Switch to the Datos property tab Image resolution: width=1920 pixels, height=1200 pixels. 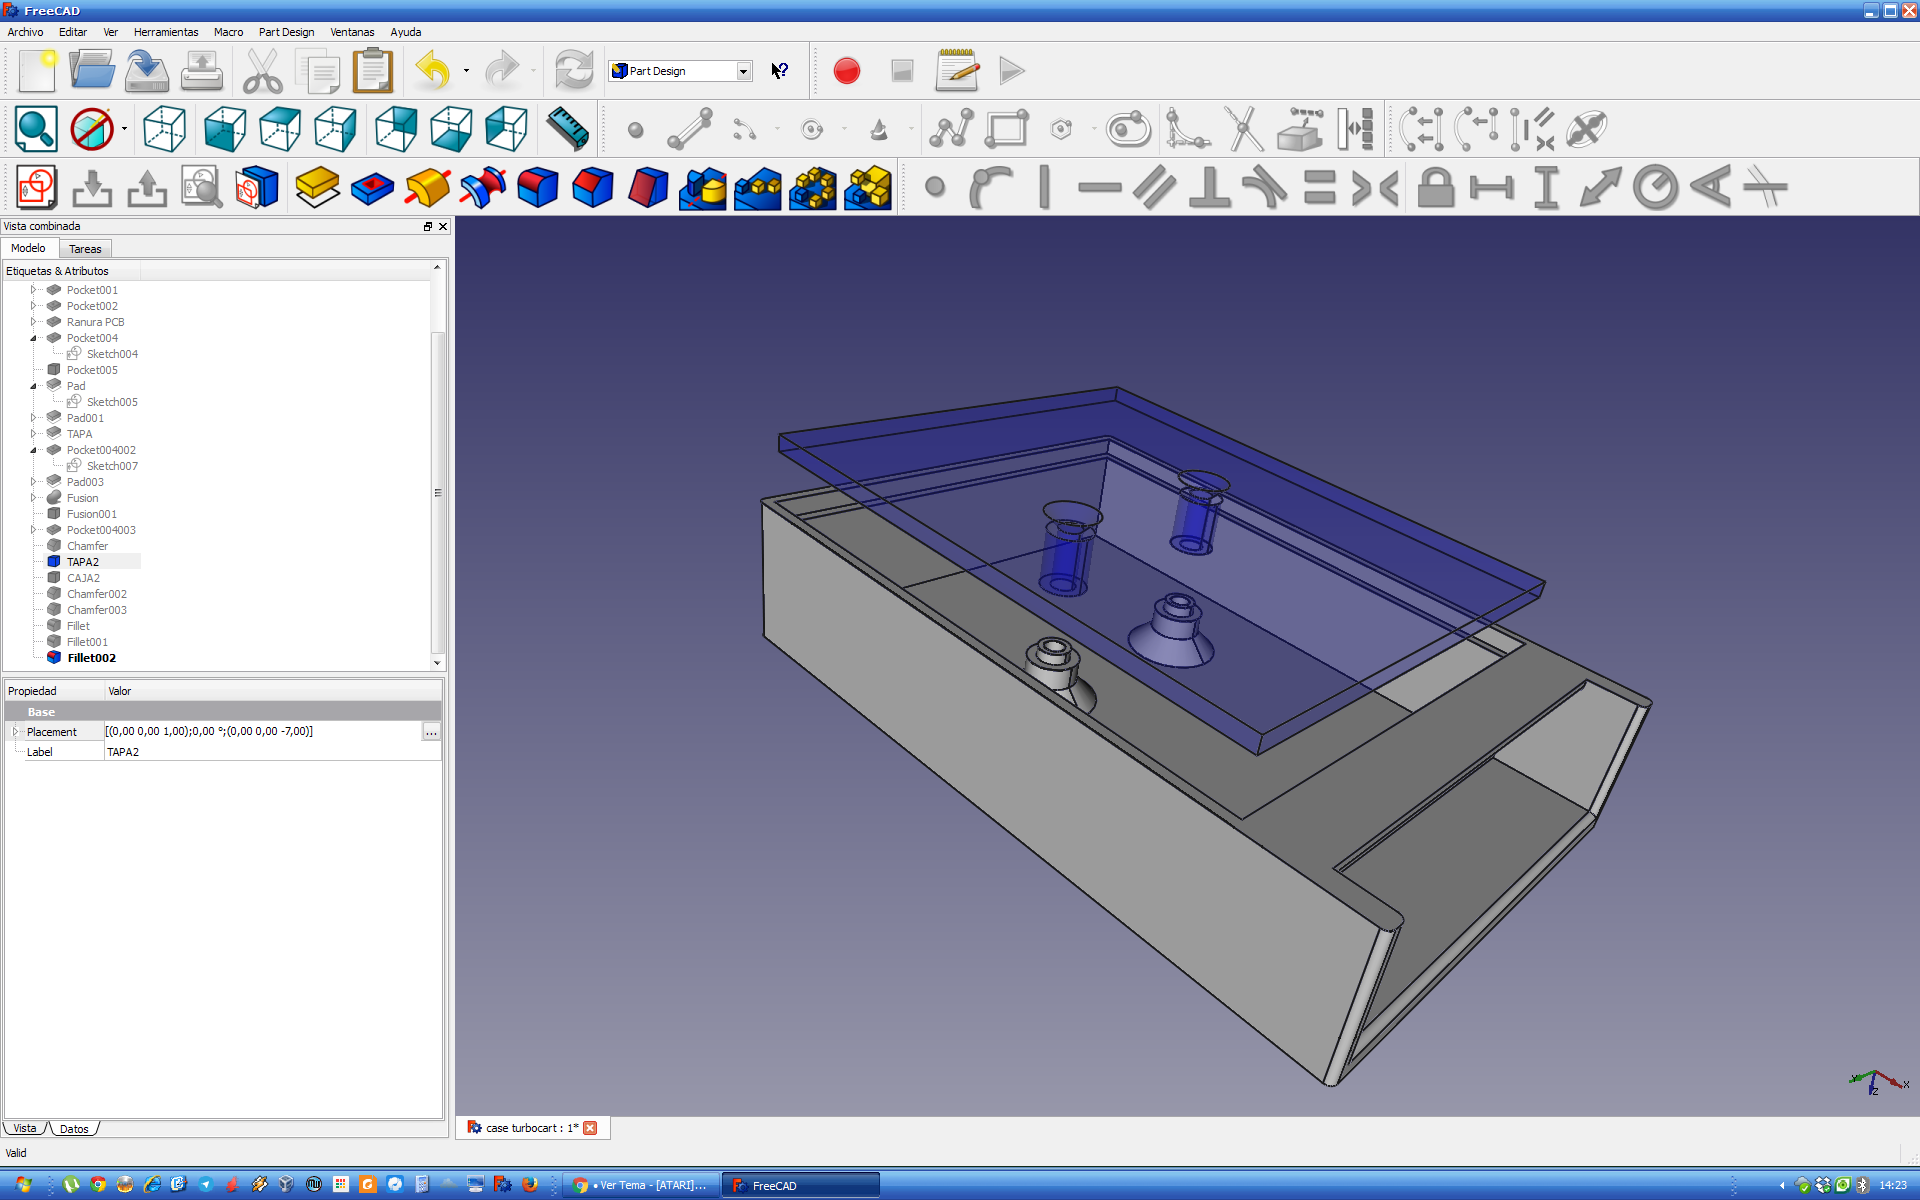(x=74, y=1129)
